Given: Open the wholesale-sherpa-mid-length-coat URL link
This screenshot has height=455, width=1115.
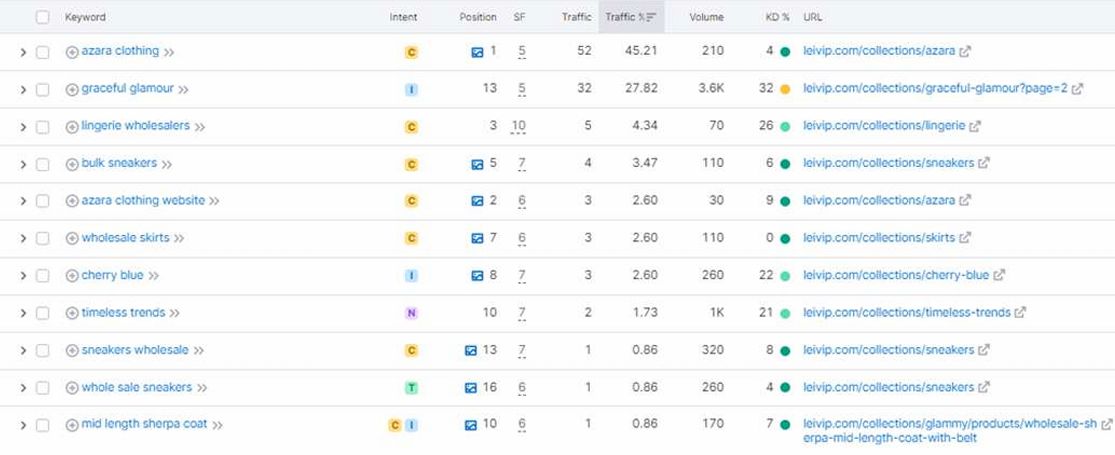Looking at the screenshot, I should 950,431.
